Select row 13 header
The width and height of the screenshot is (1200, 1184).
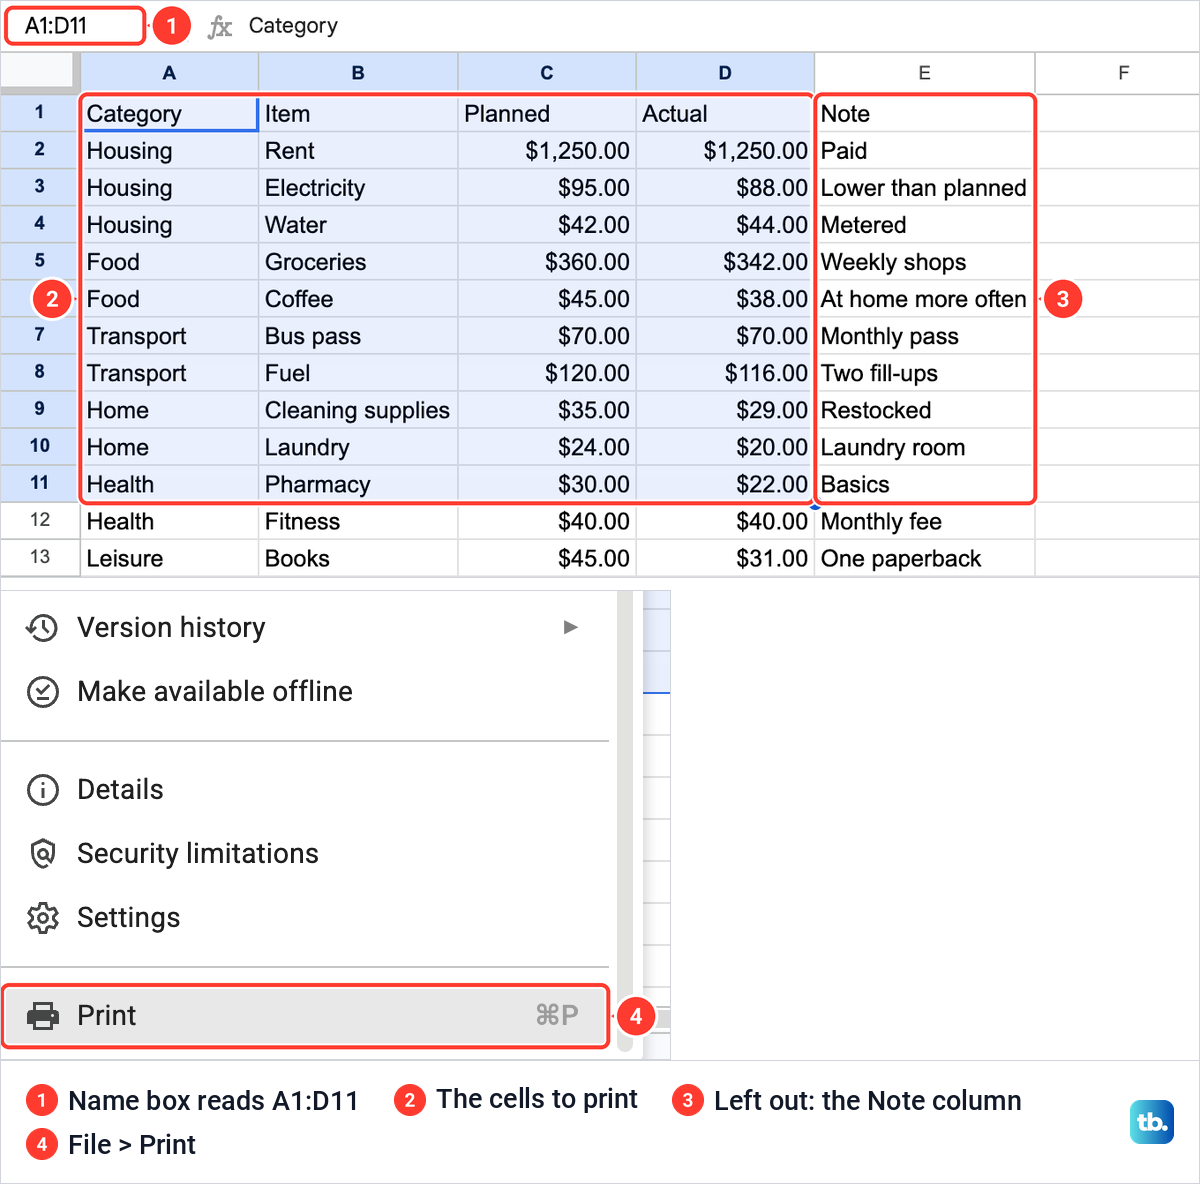[40, 557]
